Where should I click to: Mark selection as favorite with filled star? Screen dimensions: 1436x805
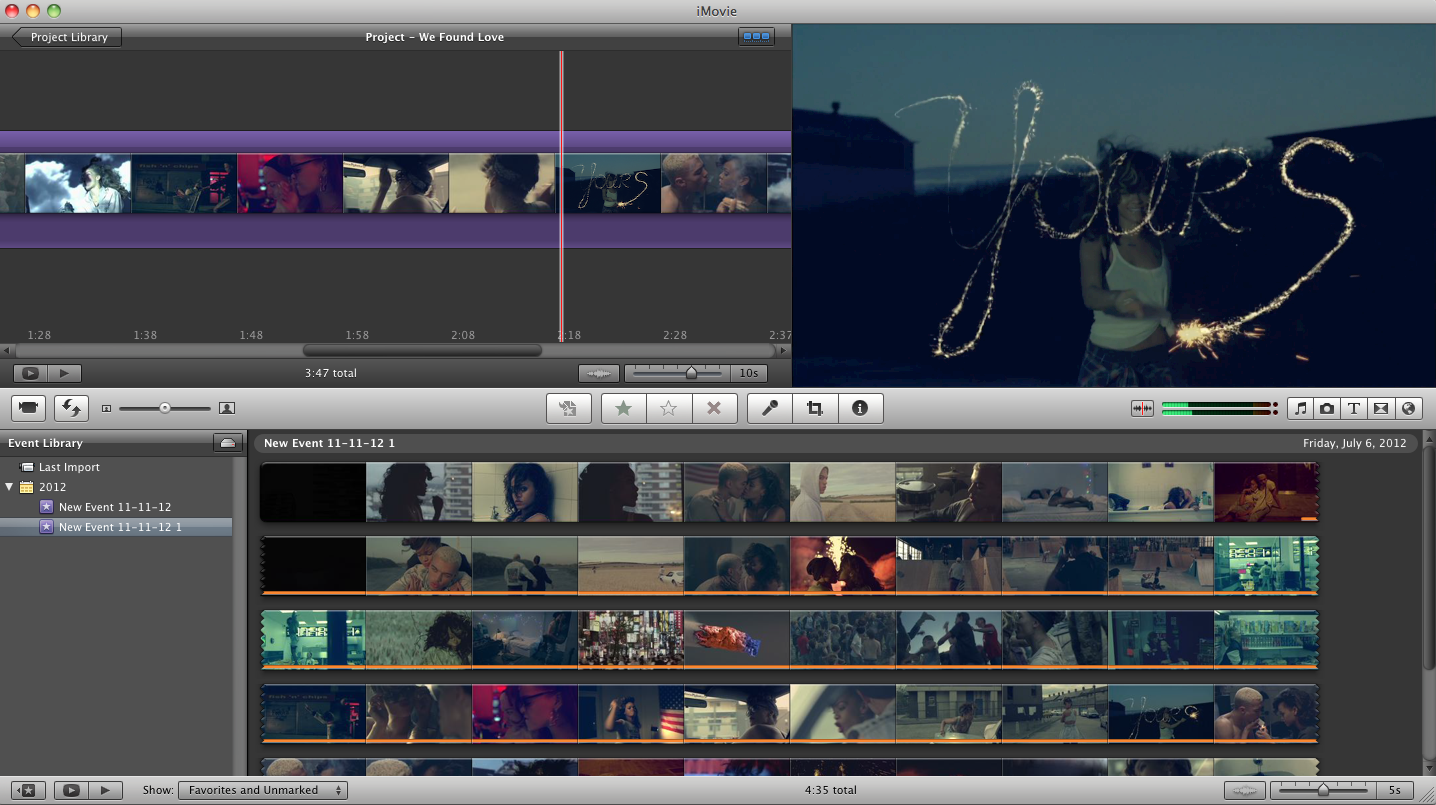click(x=624, y=408)
